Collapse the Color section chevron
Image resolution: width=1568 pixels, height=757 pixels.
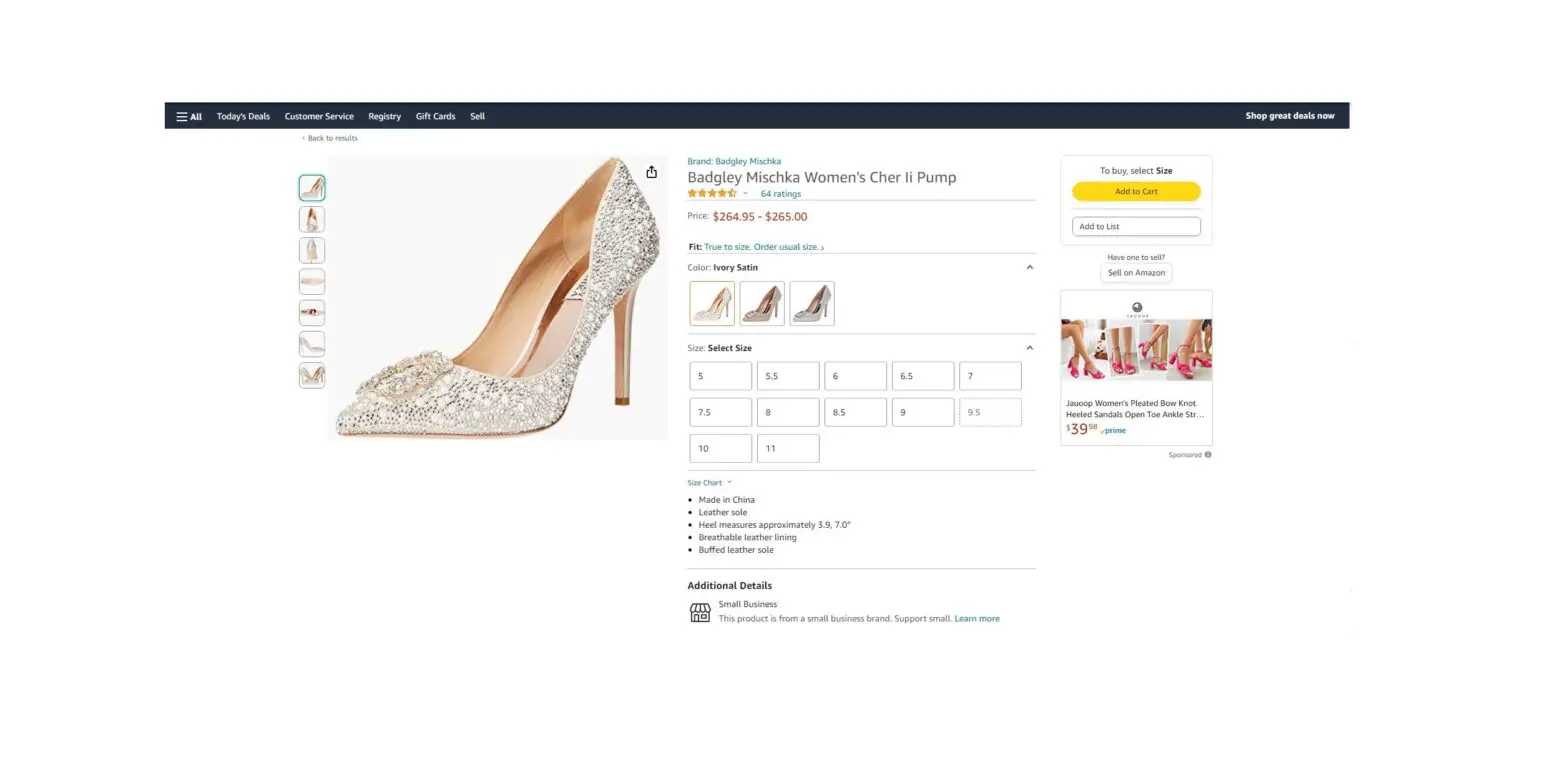pyautogui.click(x=1029, y=268)
